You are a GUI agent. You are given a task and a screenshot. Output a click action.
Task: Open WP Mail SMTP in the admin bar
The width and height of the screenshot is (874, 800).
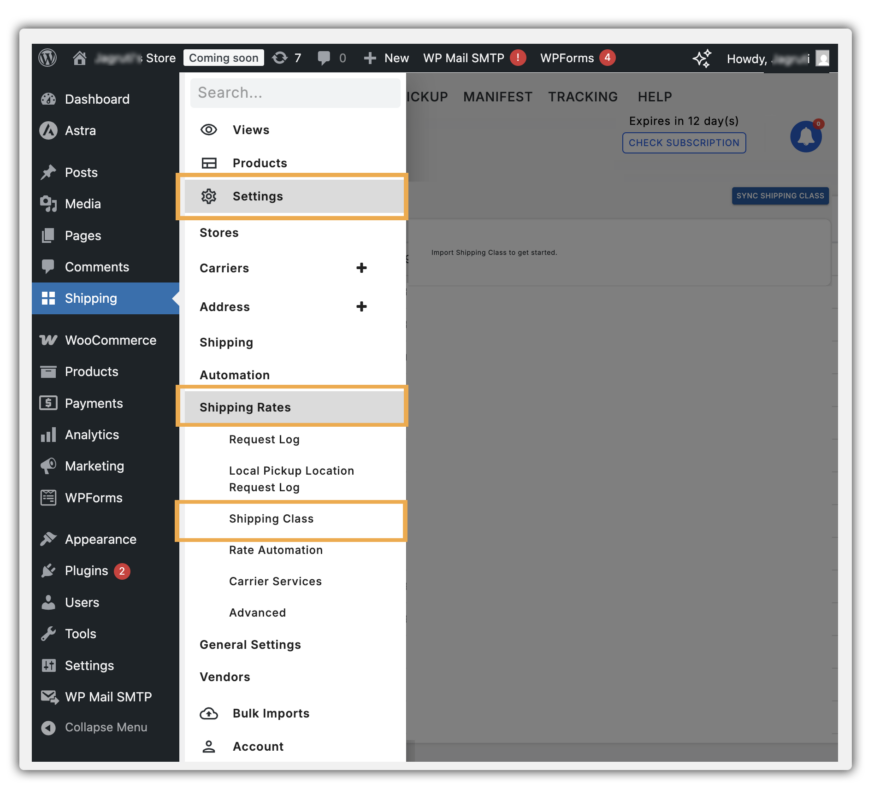474,58
